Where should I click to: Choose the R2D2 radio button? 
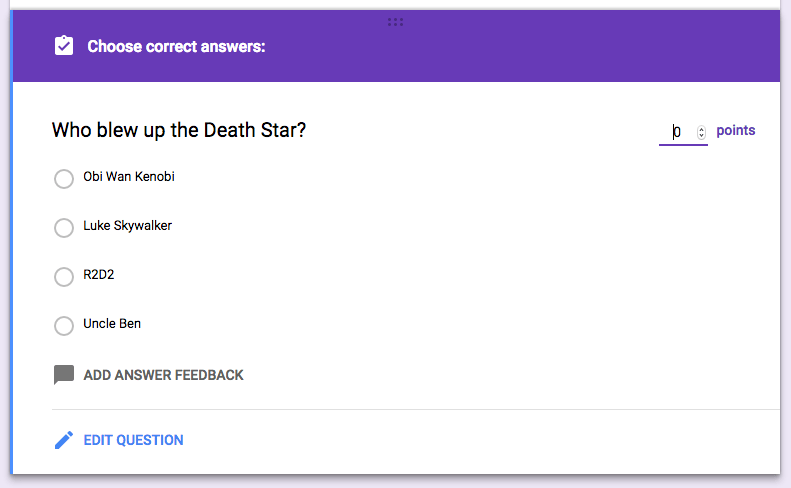(64, 276)
